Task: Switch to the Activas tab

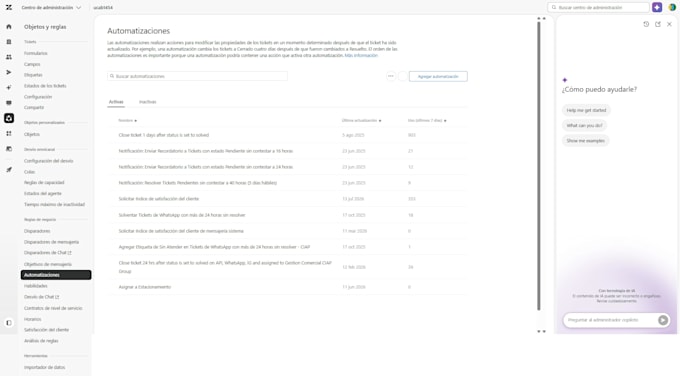Action: 116,102
